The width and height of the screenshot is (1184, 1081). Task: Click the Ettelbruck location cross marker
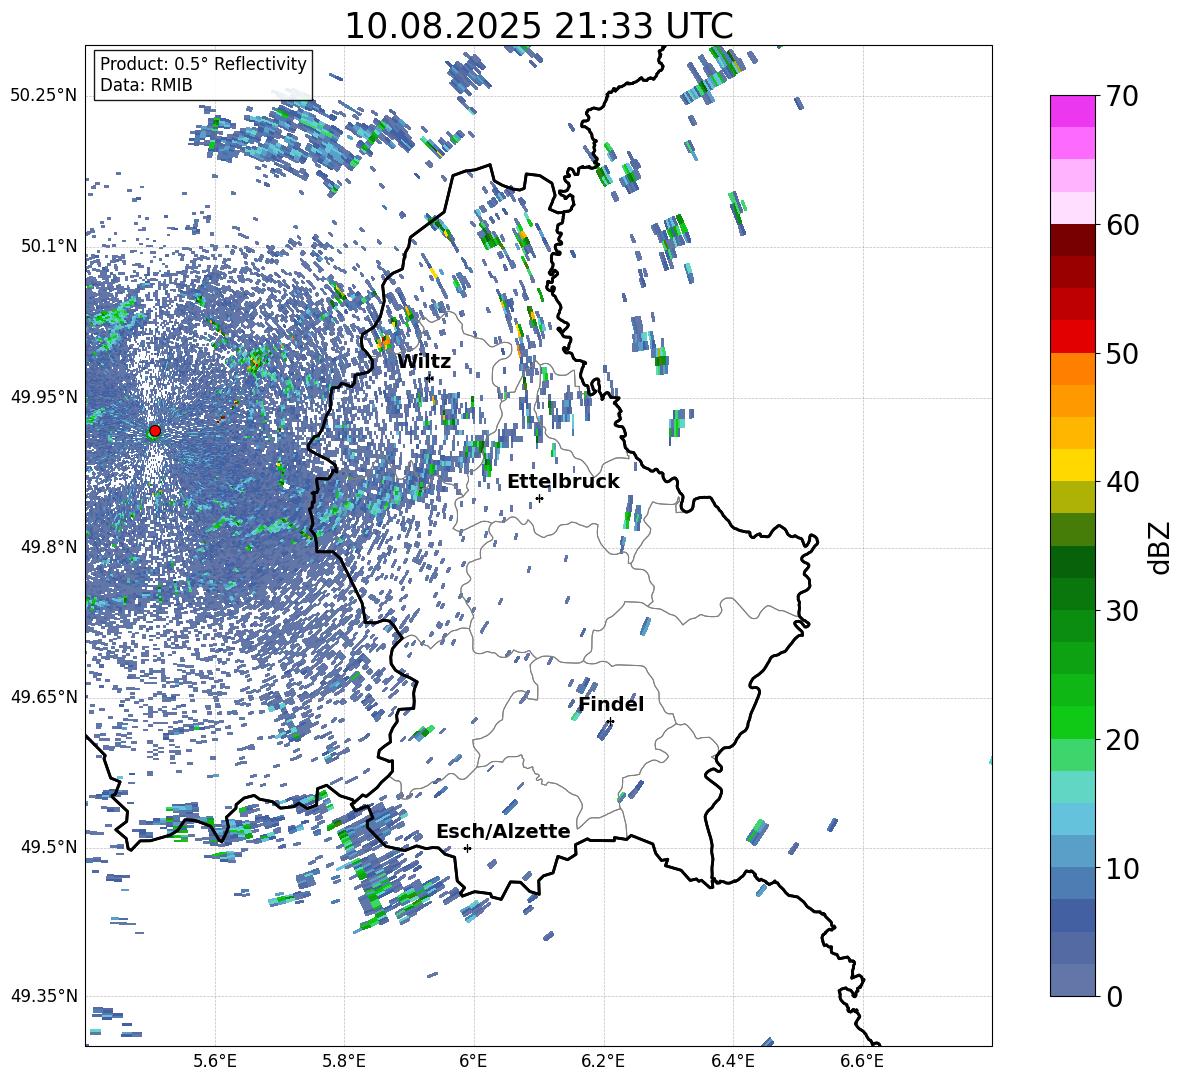539,498
